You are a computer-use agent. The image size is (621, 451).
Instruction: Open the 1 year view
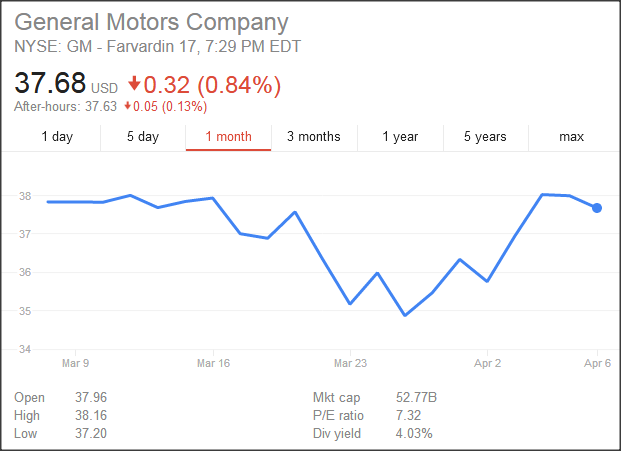(x=400, y=137)
